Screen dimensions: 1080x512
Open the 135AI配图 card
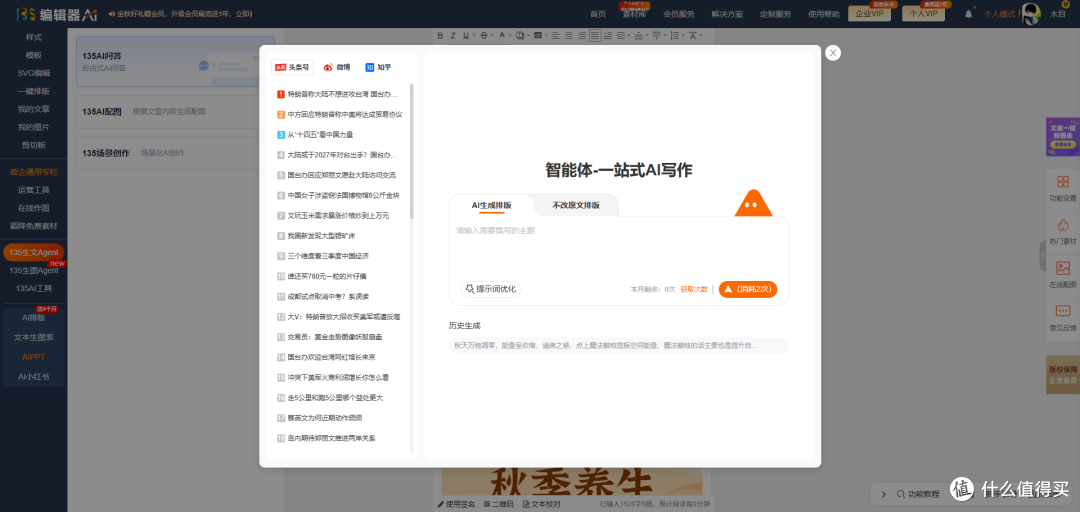pos(176,111)
